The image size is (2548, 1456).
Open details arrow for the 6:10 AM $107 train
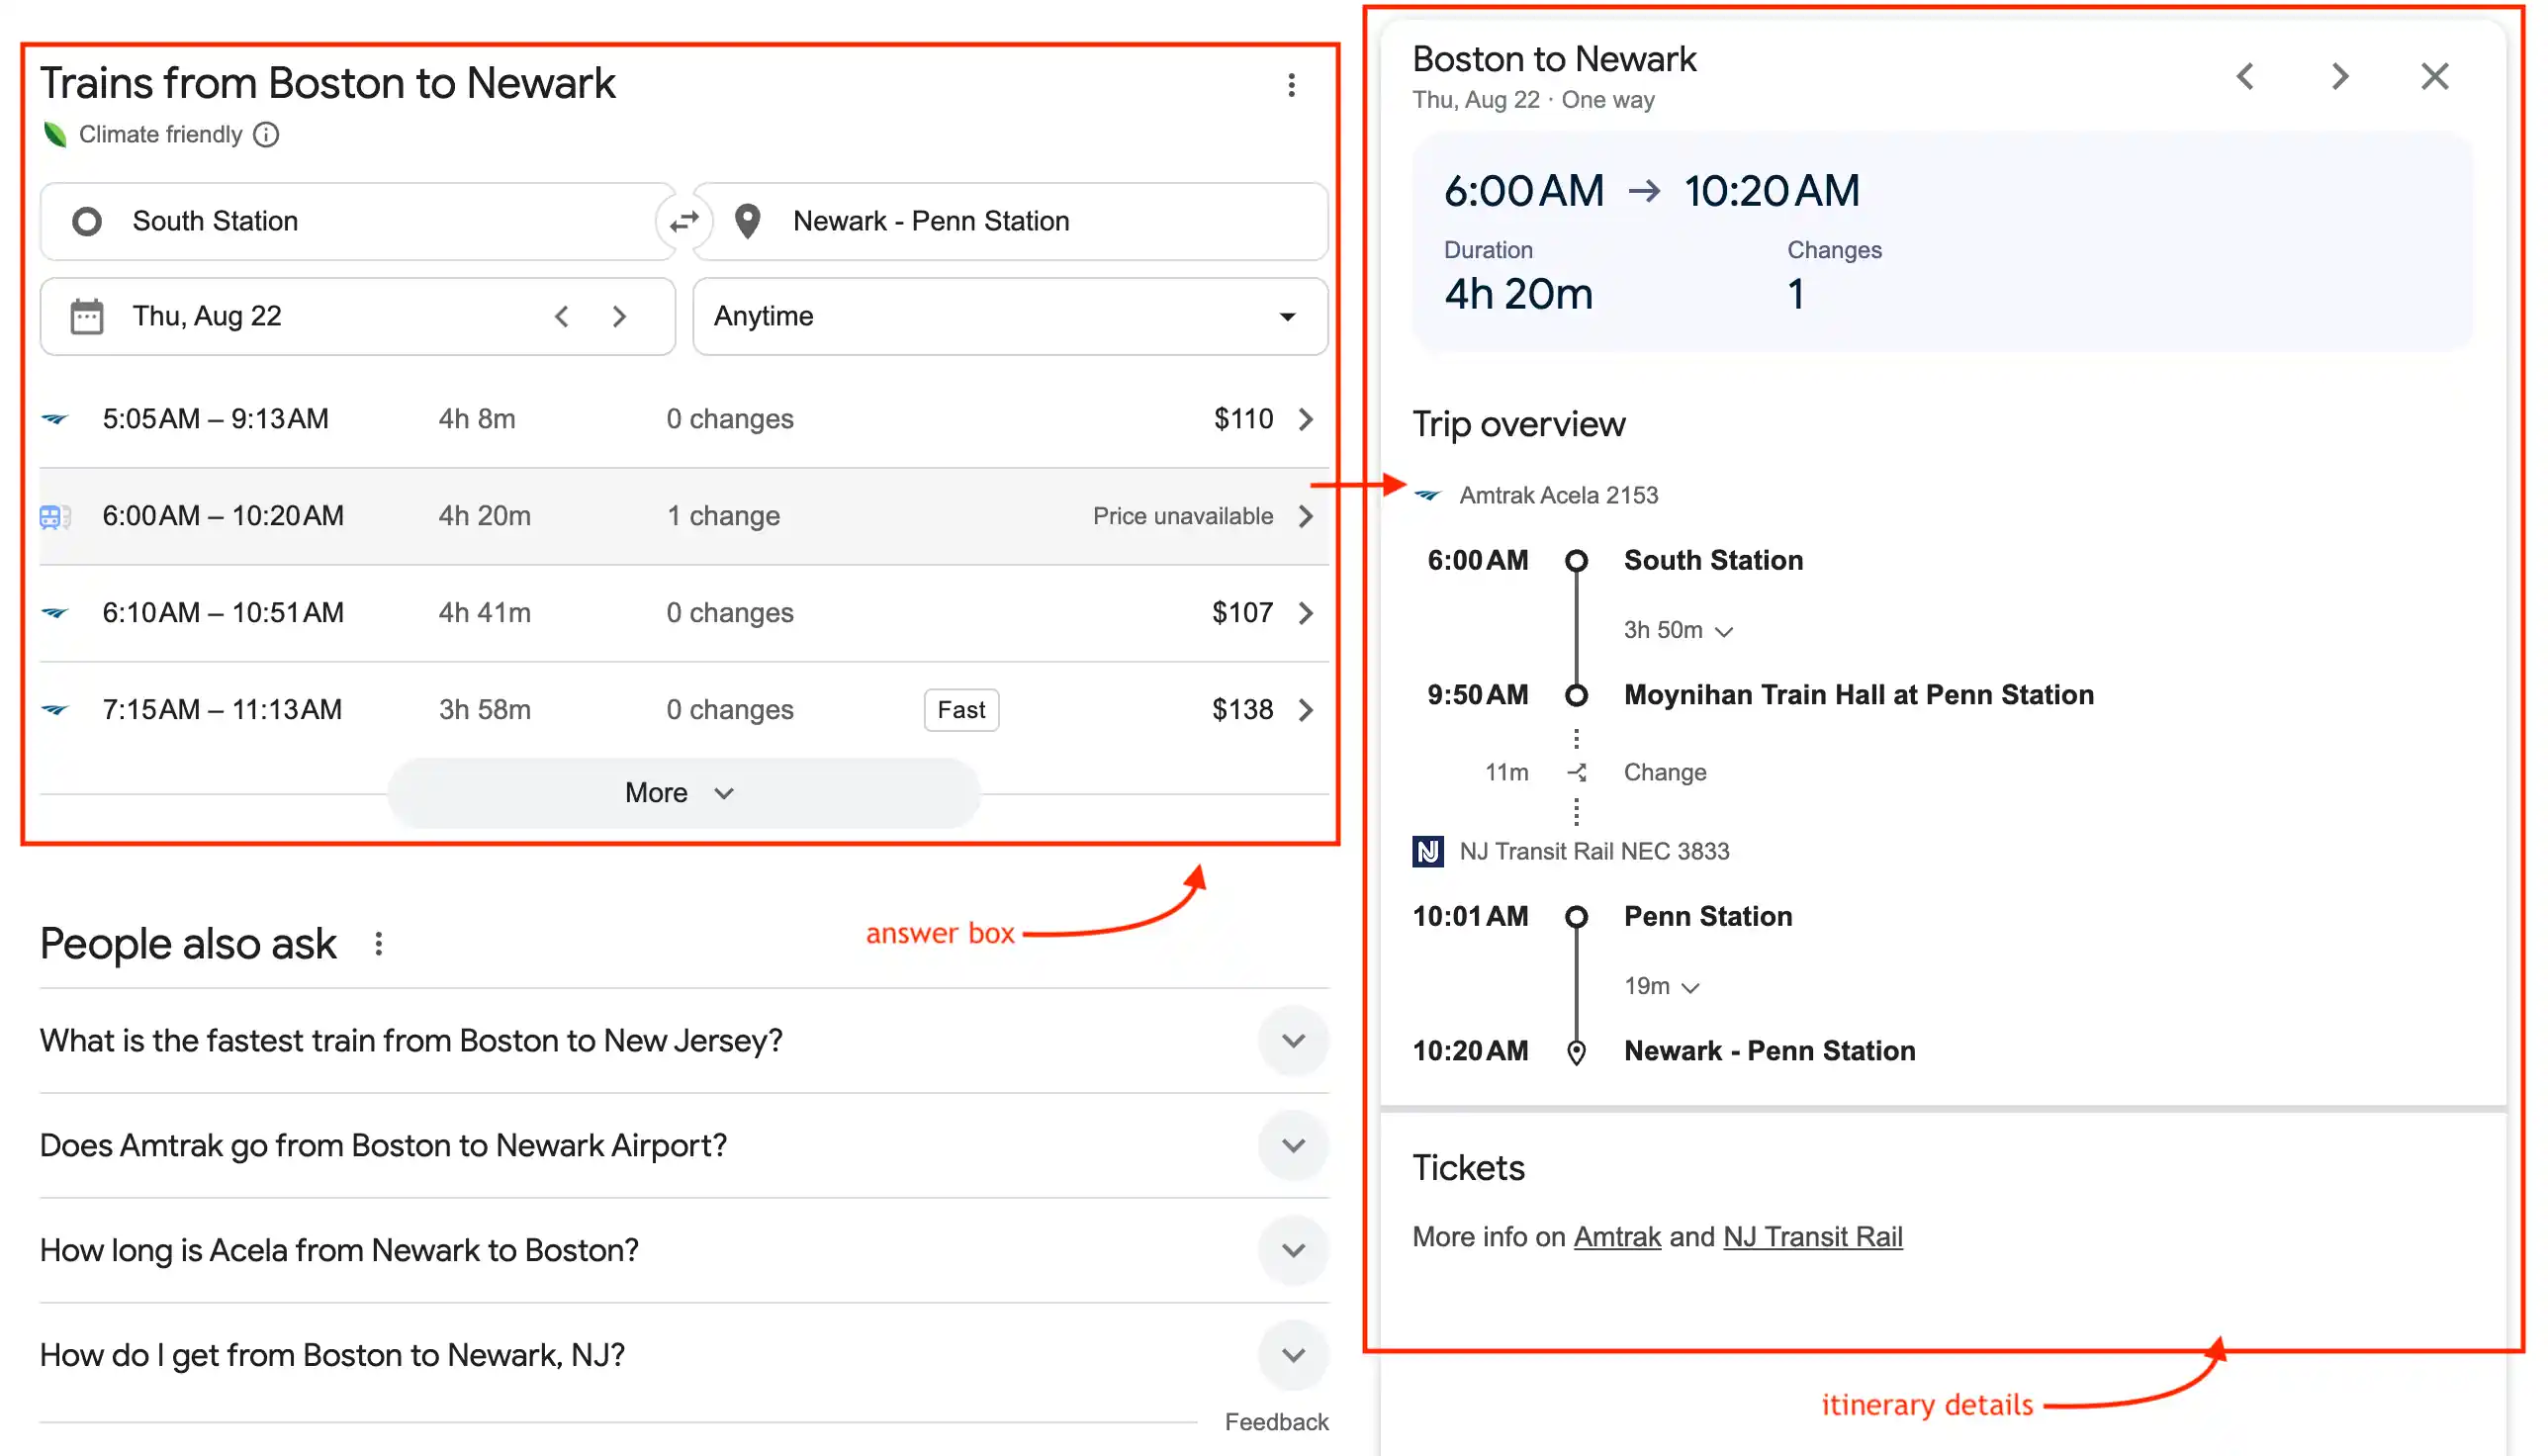1305,613
